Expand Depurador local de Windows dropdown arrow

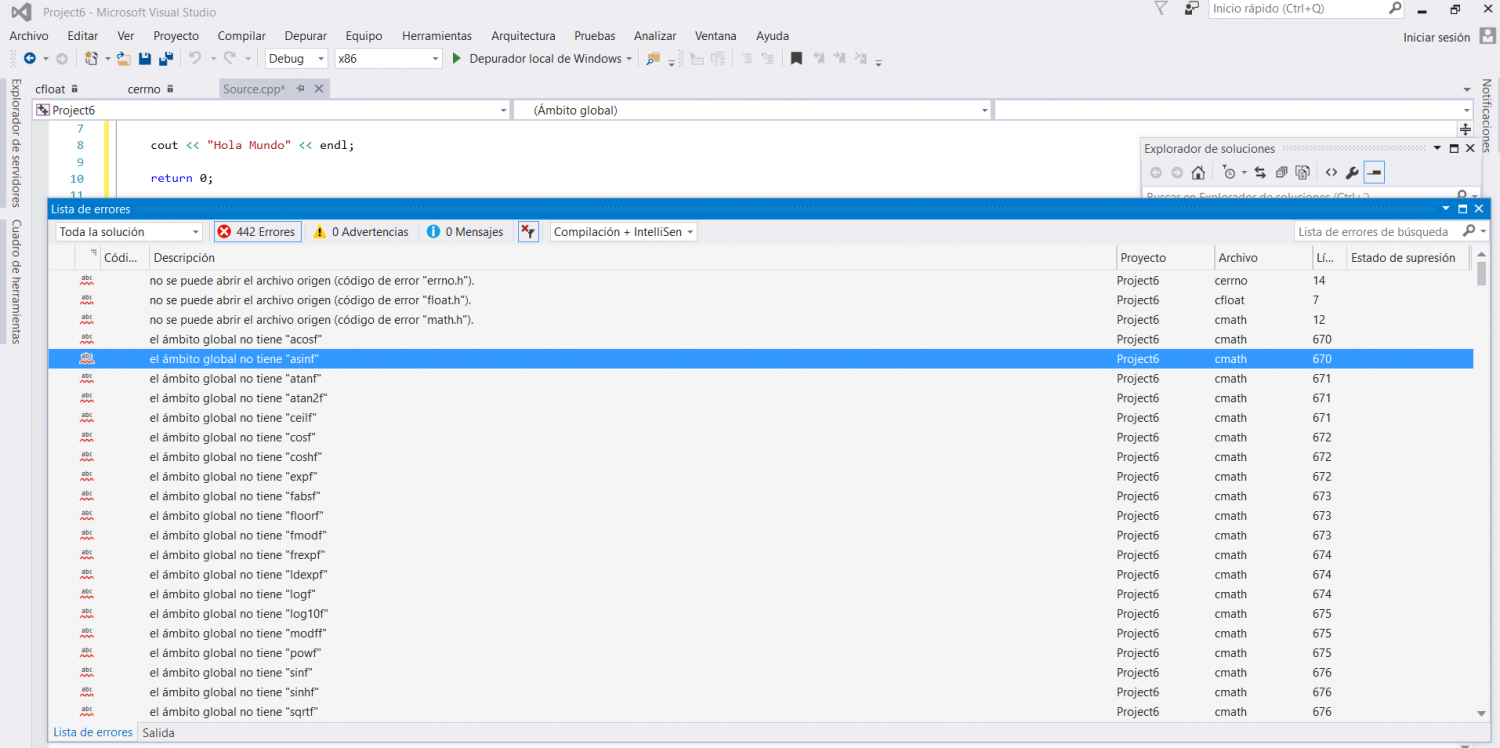(x=629, y=59)
